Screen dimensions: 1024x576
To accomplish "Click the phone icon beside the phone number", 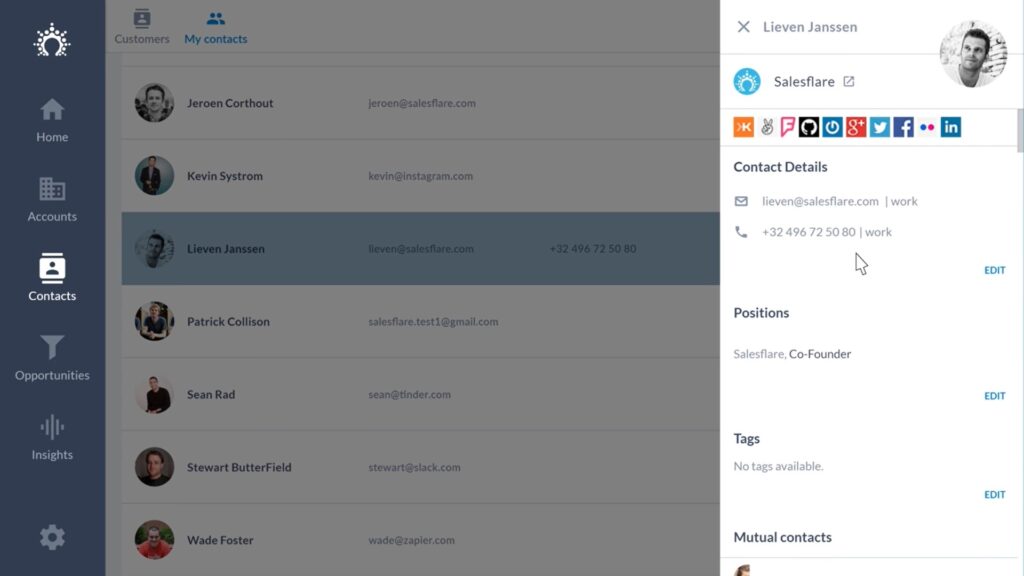I will click(741, 231).
